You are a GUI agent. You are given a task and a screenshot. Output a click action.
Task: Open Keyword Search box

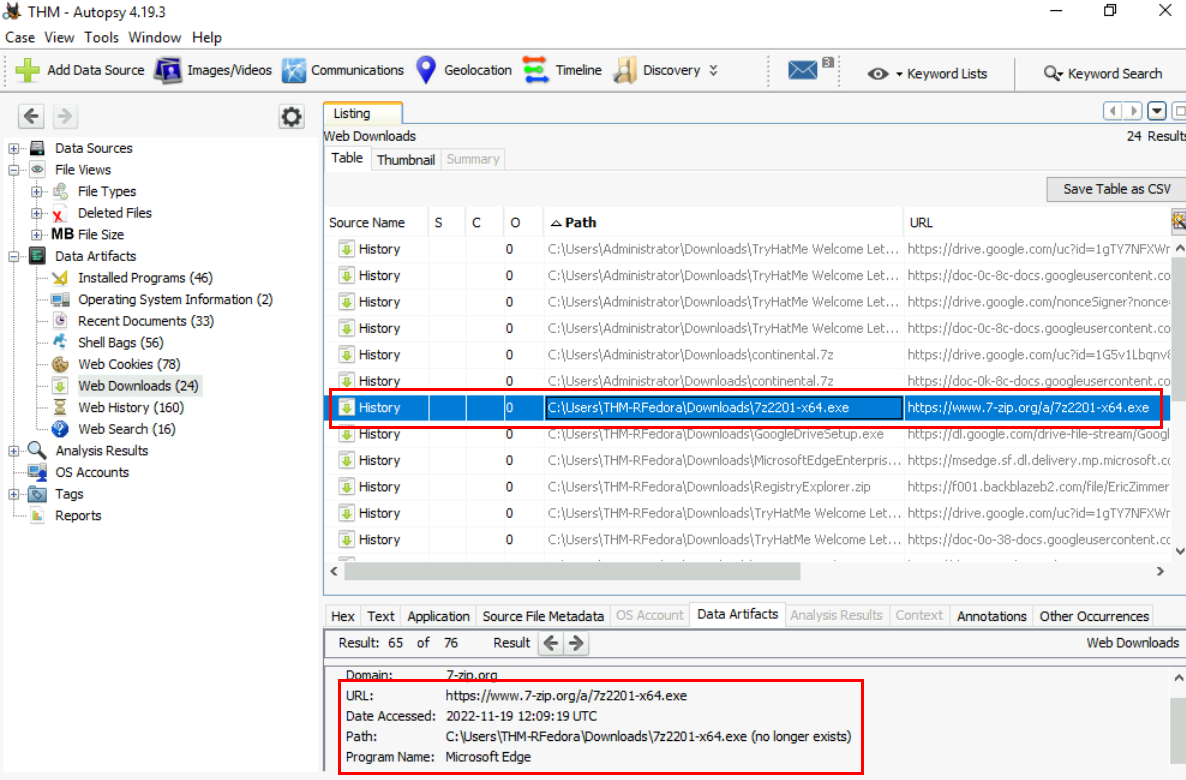(1103, 74)
